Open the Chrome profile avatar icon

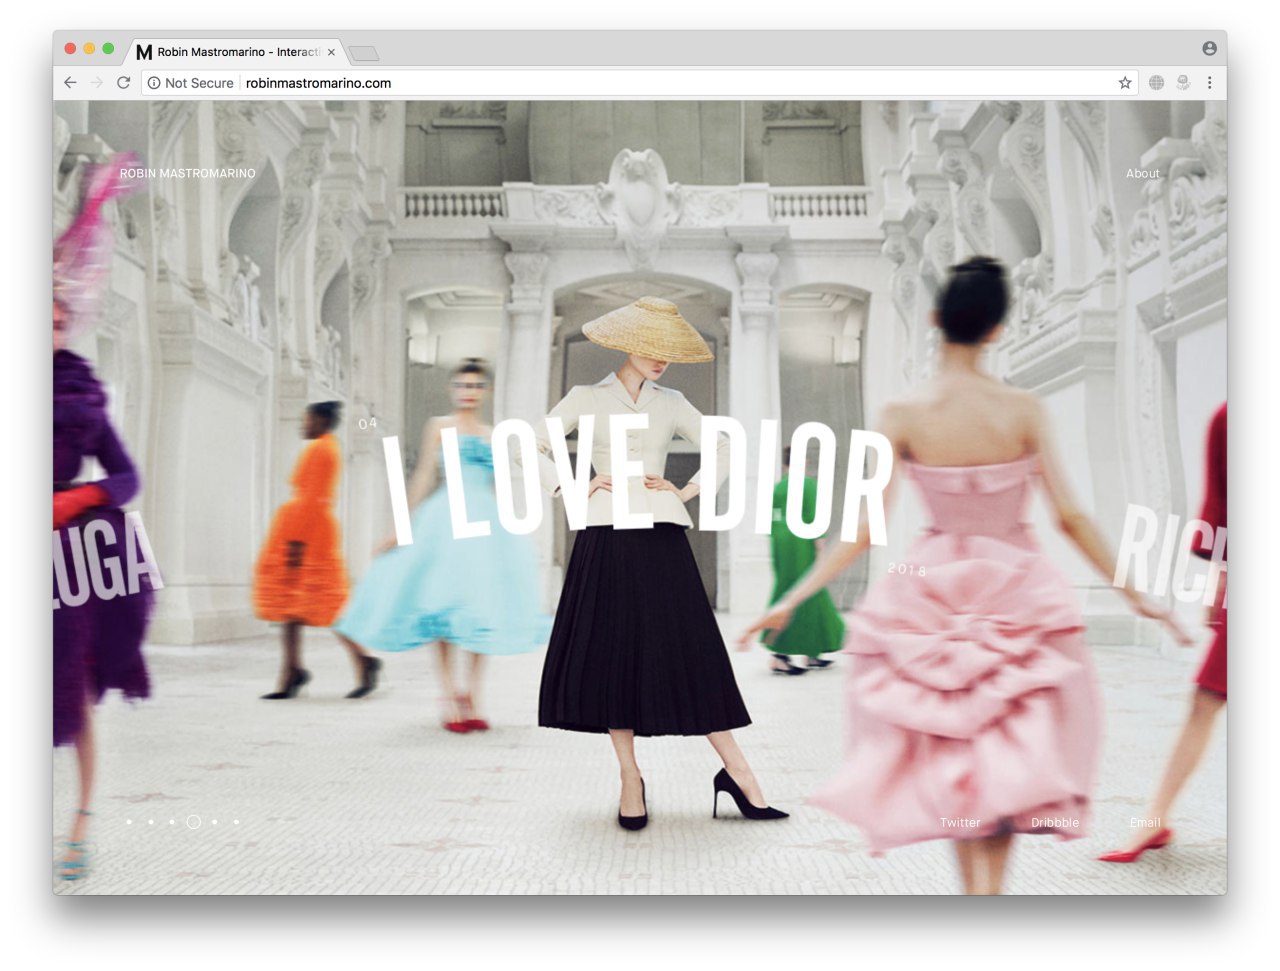(1209, 48)
